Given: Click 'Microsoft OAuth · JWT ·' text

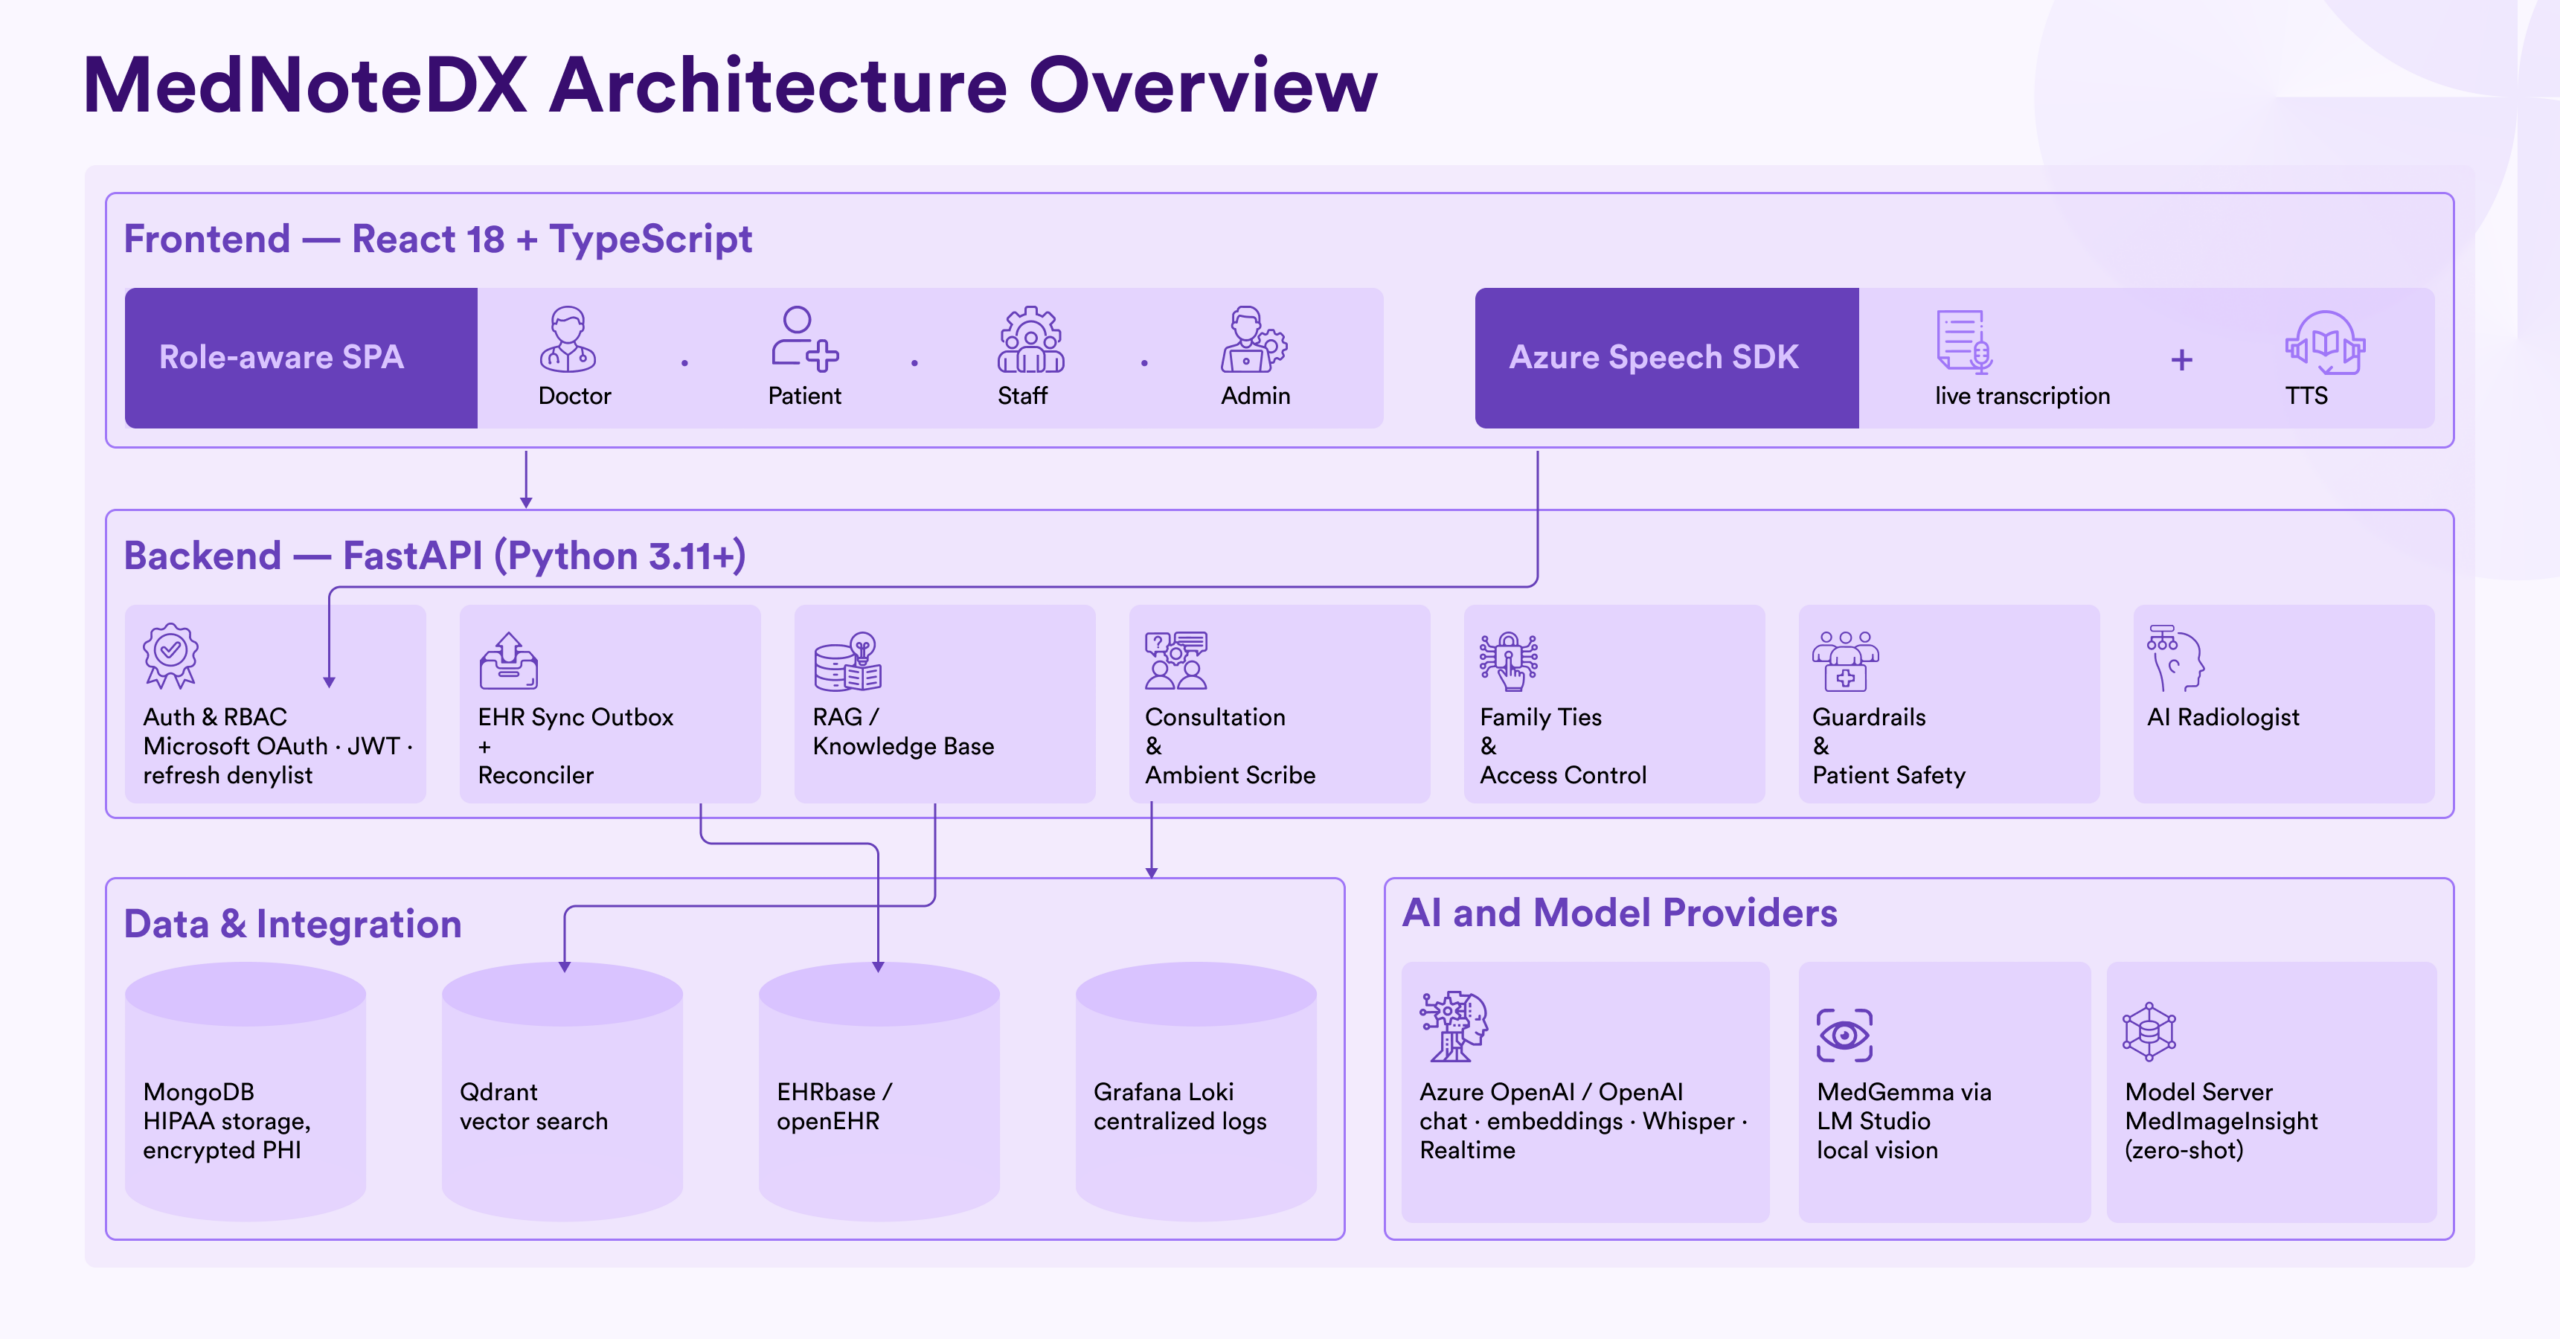Looking at the screenshot, I should pyautogui.click(x=278, y=746).
